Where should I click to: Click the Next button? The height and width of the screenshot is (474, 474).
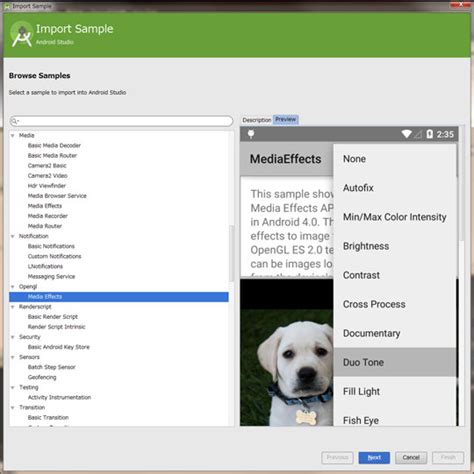pos(374,458)
